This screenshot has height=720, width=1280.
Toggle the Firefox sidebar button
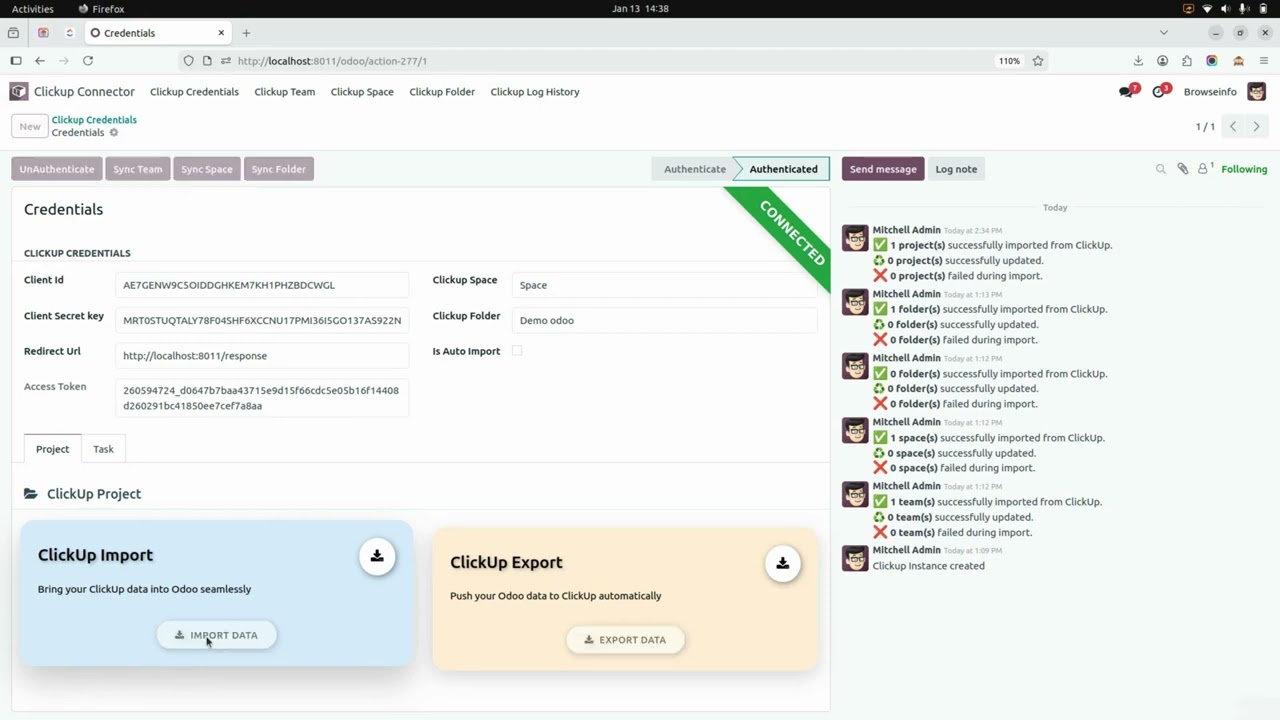pos(16,61)
